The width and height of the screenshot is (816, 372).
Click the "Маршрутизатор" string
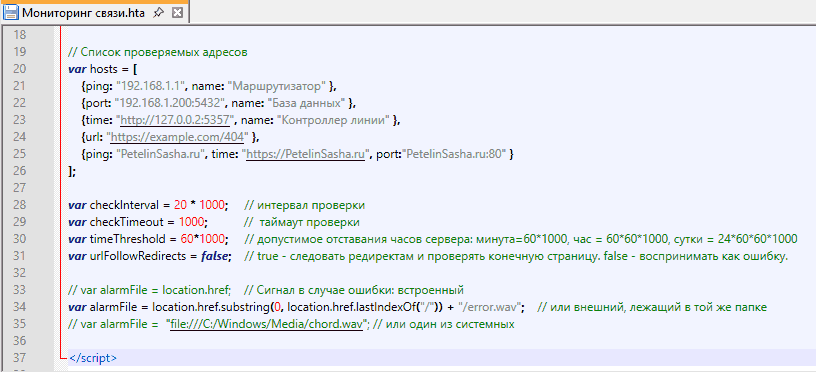[277, 86]
